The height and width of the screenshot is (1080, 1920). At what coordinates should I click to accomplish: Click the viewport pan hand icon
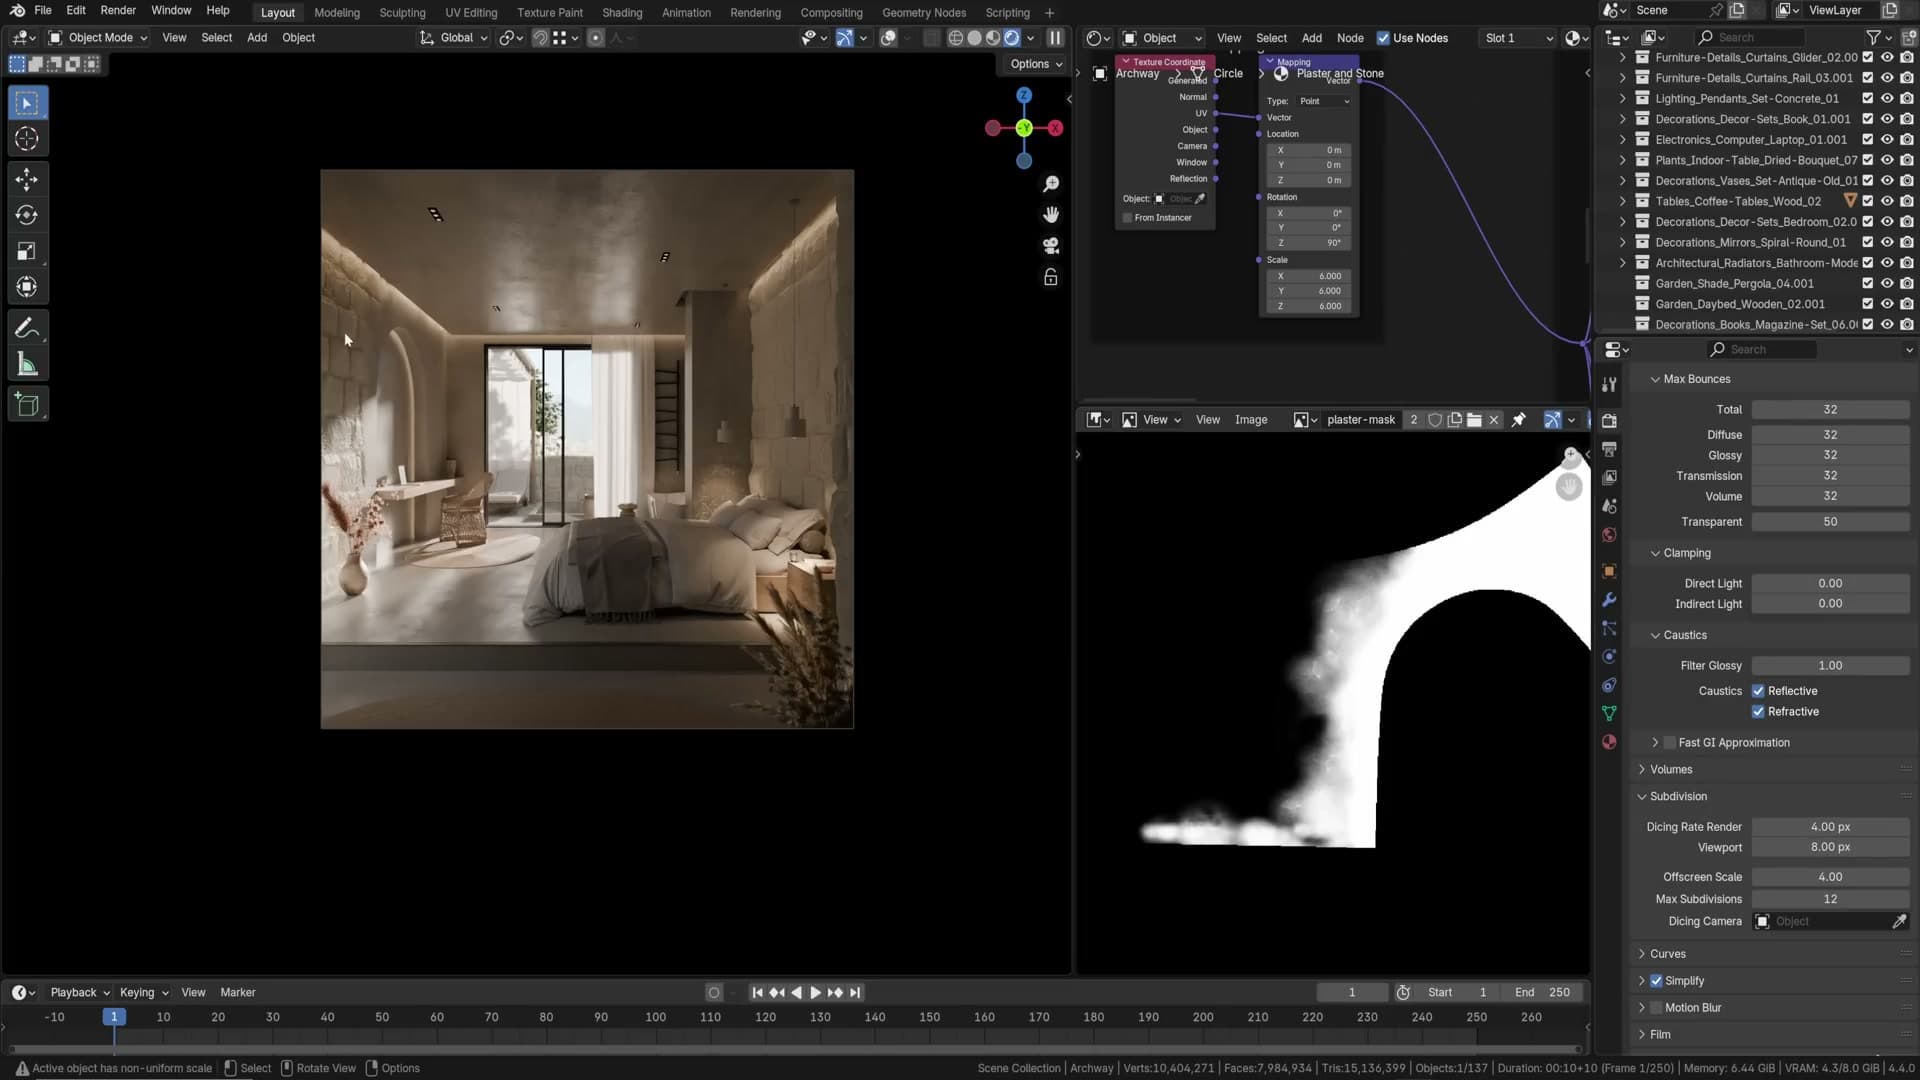[x=1051, y=215]
